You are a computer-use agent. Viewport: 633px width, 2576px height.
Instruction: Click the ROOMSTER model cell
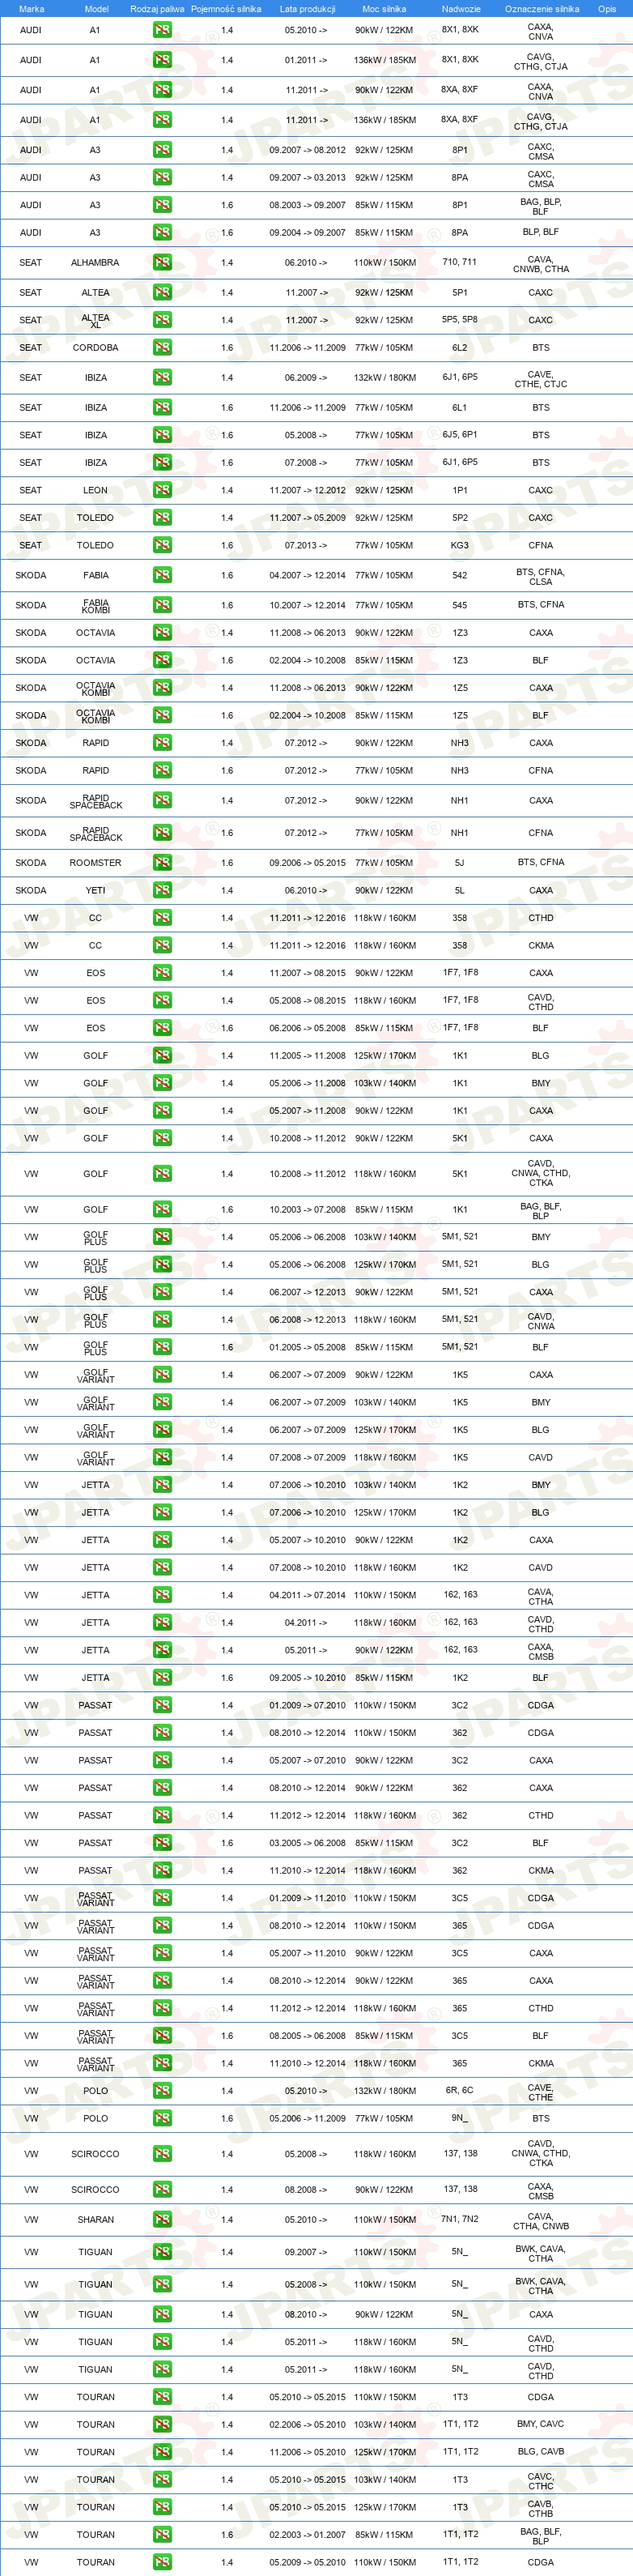click(95, 862)
